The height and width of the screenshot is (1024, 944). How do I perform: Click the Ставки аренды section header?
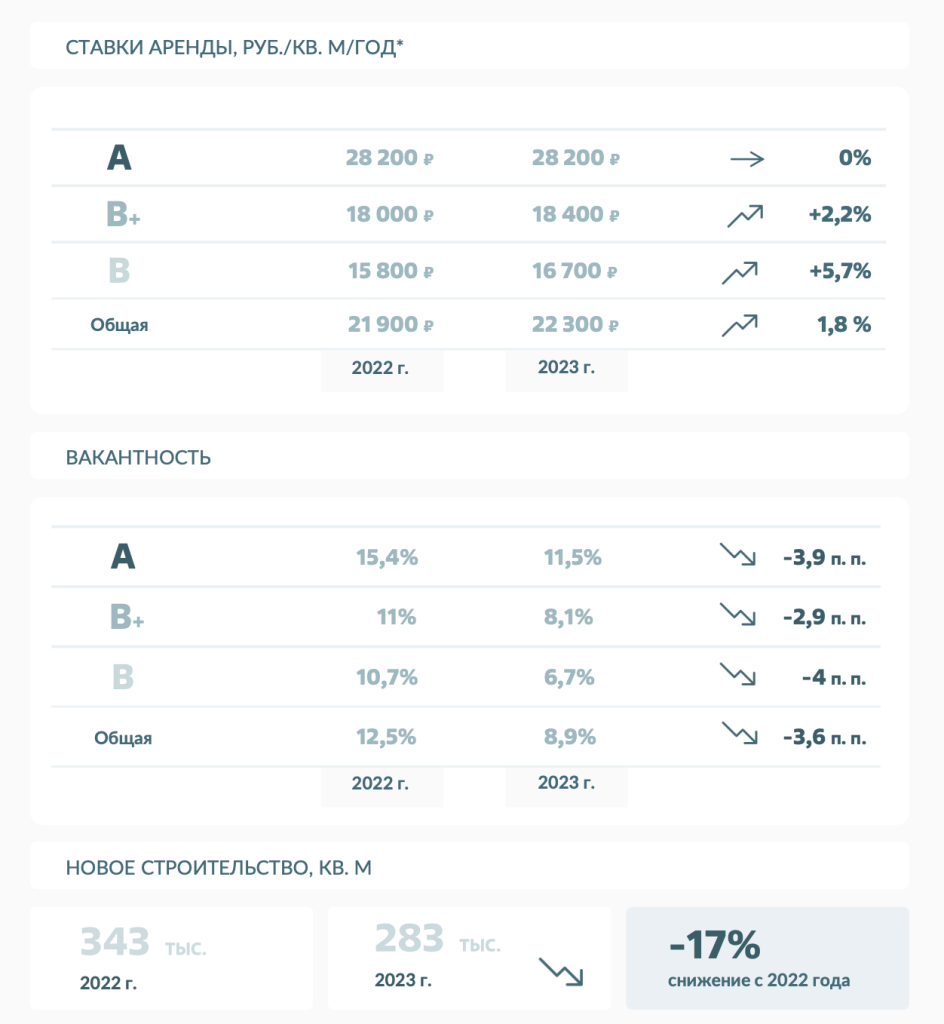pos(234,48)
